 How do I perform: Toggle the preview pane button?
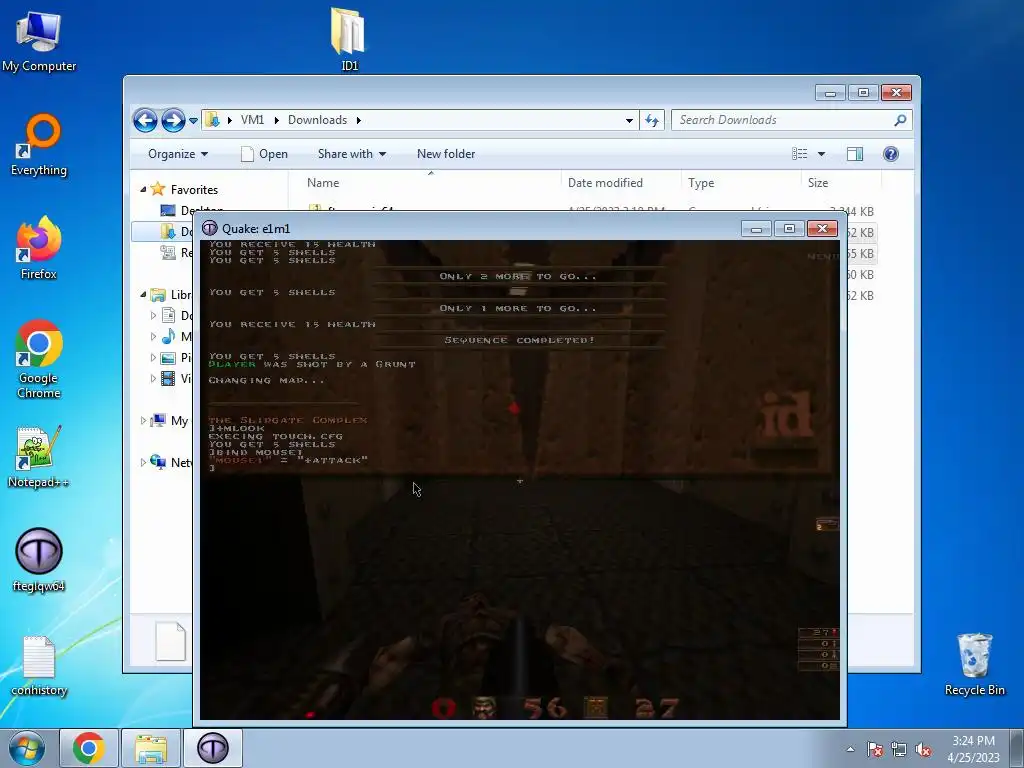point(855,154)
